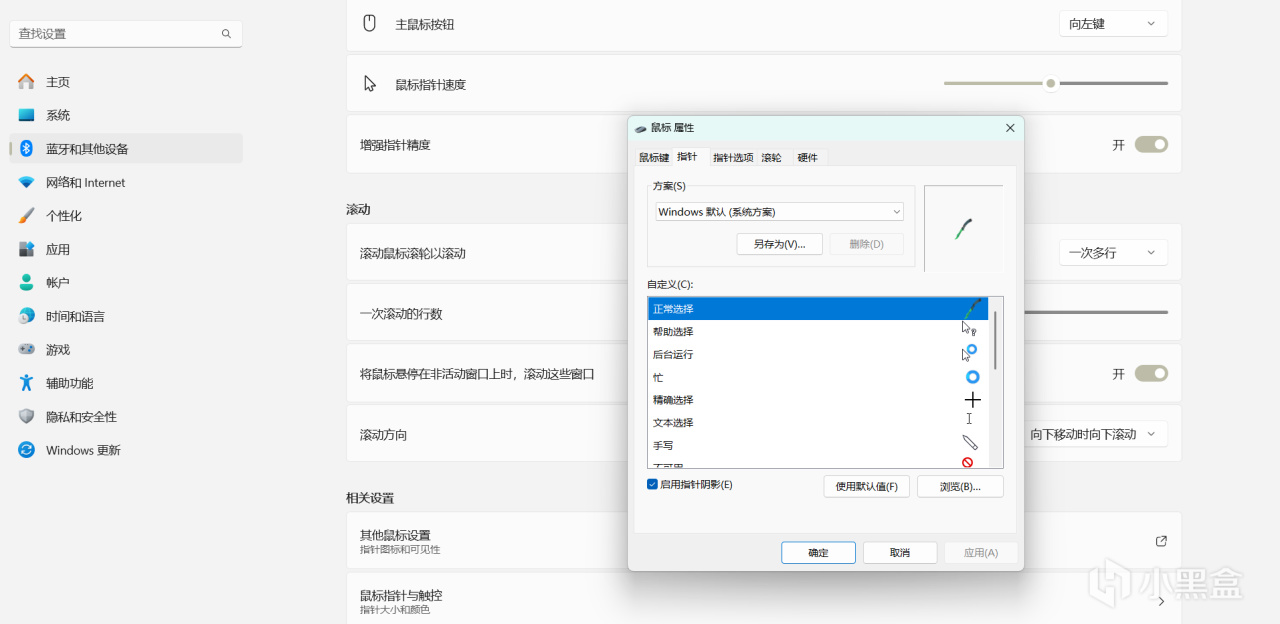
Task: Open the 滚轮 tab
Action: 772,158
